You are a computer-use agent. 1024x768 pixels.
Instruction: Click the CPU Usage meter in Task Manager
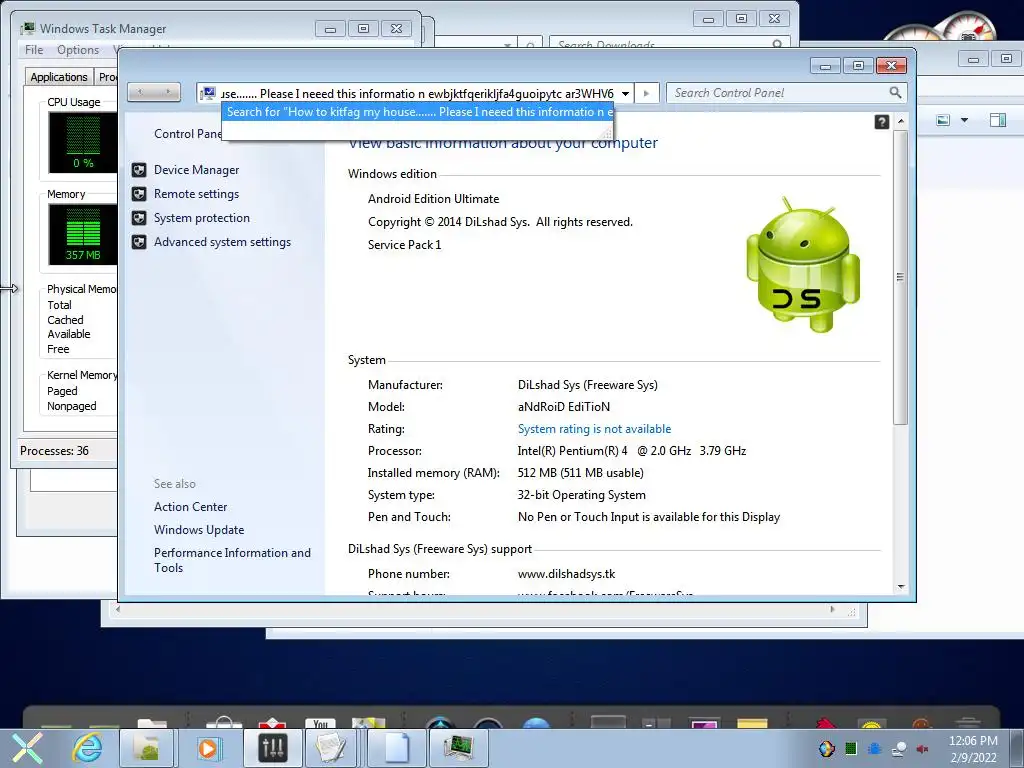pyautogui.click(x=82, y=142)
